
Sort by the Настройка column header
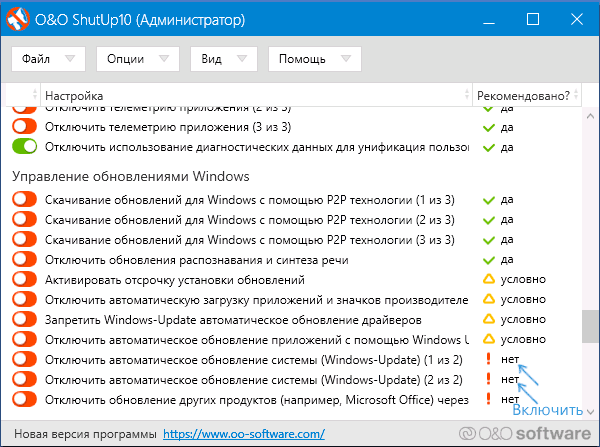[x=256, y=95]
